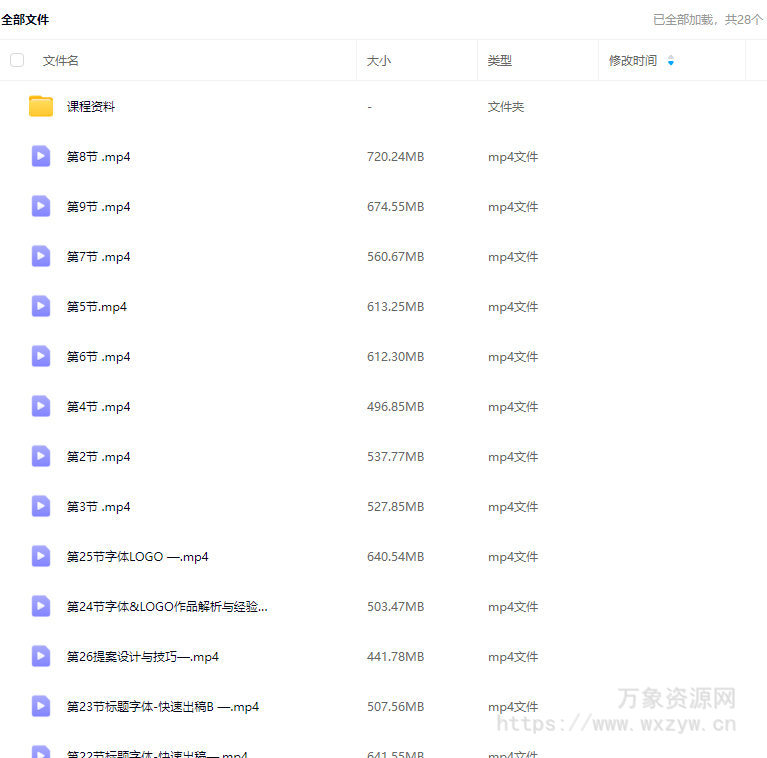This screenshot has width=767, height=758.
Task: Click size value 537.77MB
Action: (396, 457)
